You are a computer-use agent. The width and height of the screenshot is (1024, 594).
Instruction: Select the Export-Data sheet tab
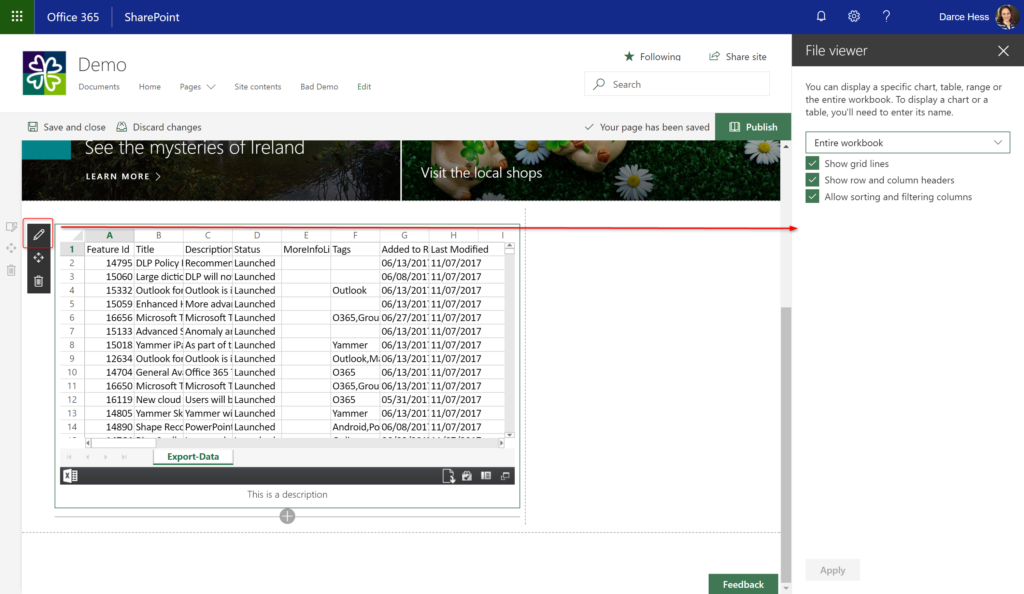click(193, 457)
